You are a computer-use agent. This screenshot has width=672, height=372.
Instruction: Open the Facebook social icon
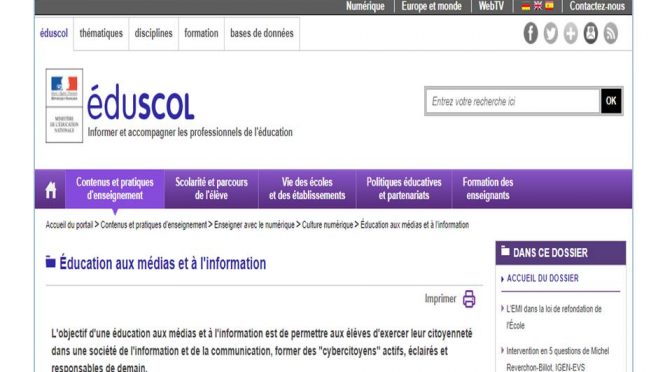coord(531,33)
